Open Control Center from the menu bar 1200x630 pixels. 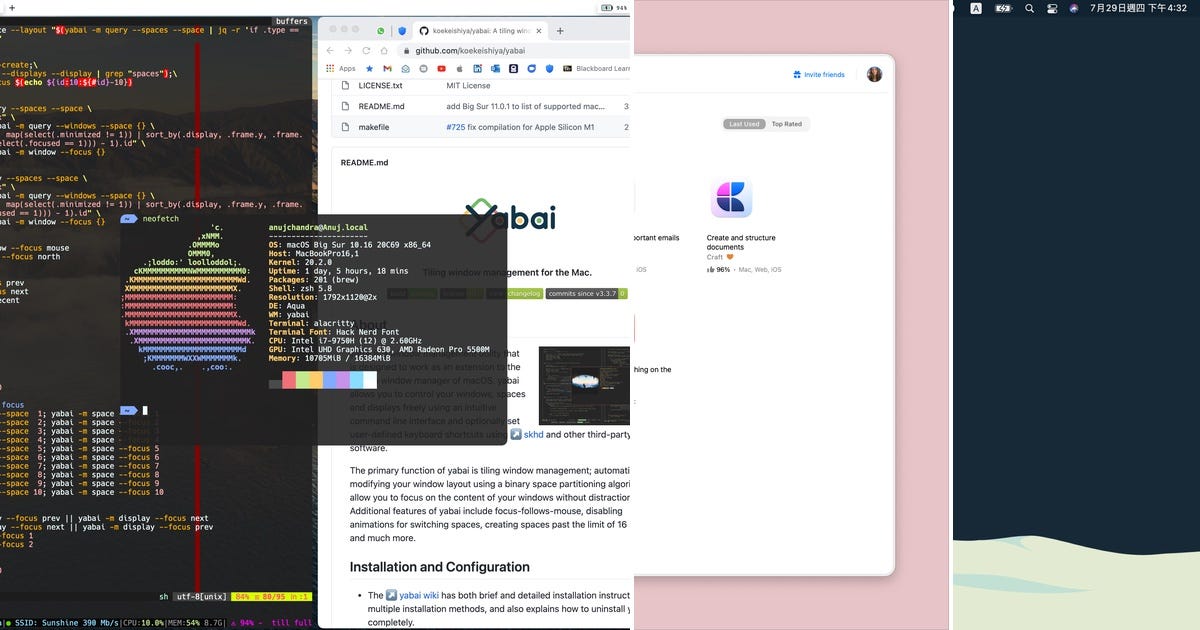pyautogui.click(x=1052, y=10)
